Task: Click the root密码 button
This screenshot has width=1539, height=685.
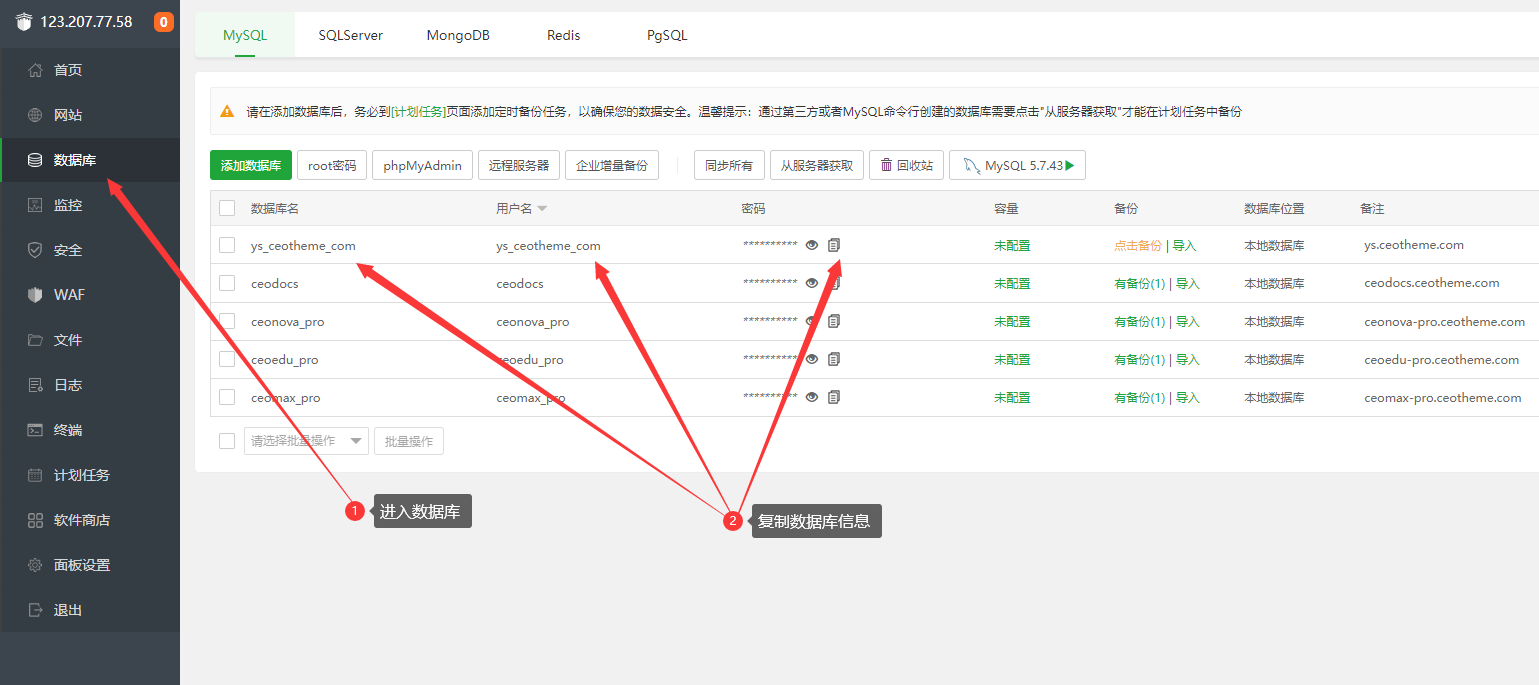Action: click(332, 165)
